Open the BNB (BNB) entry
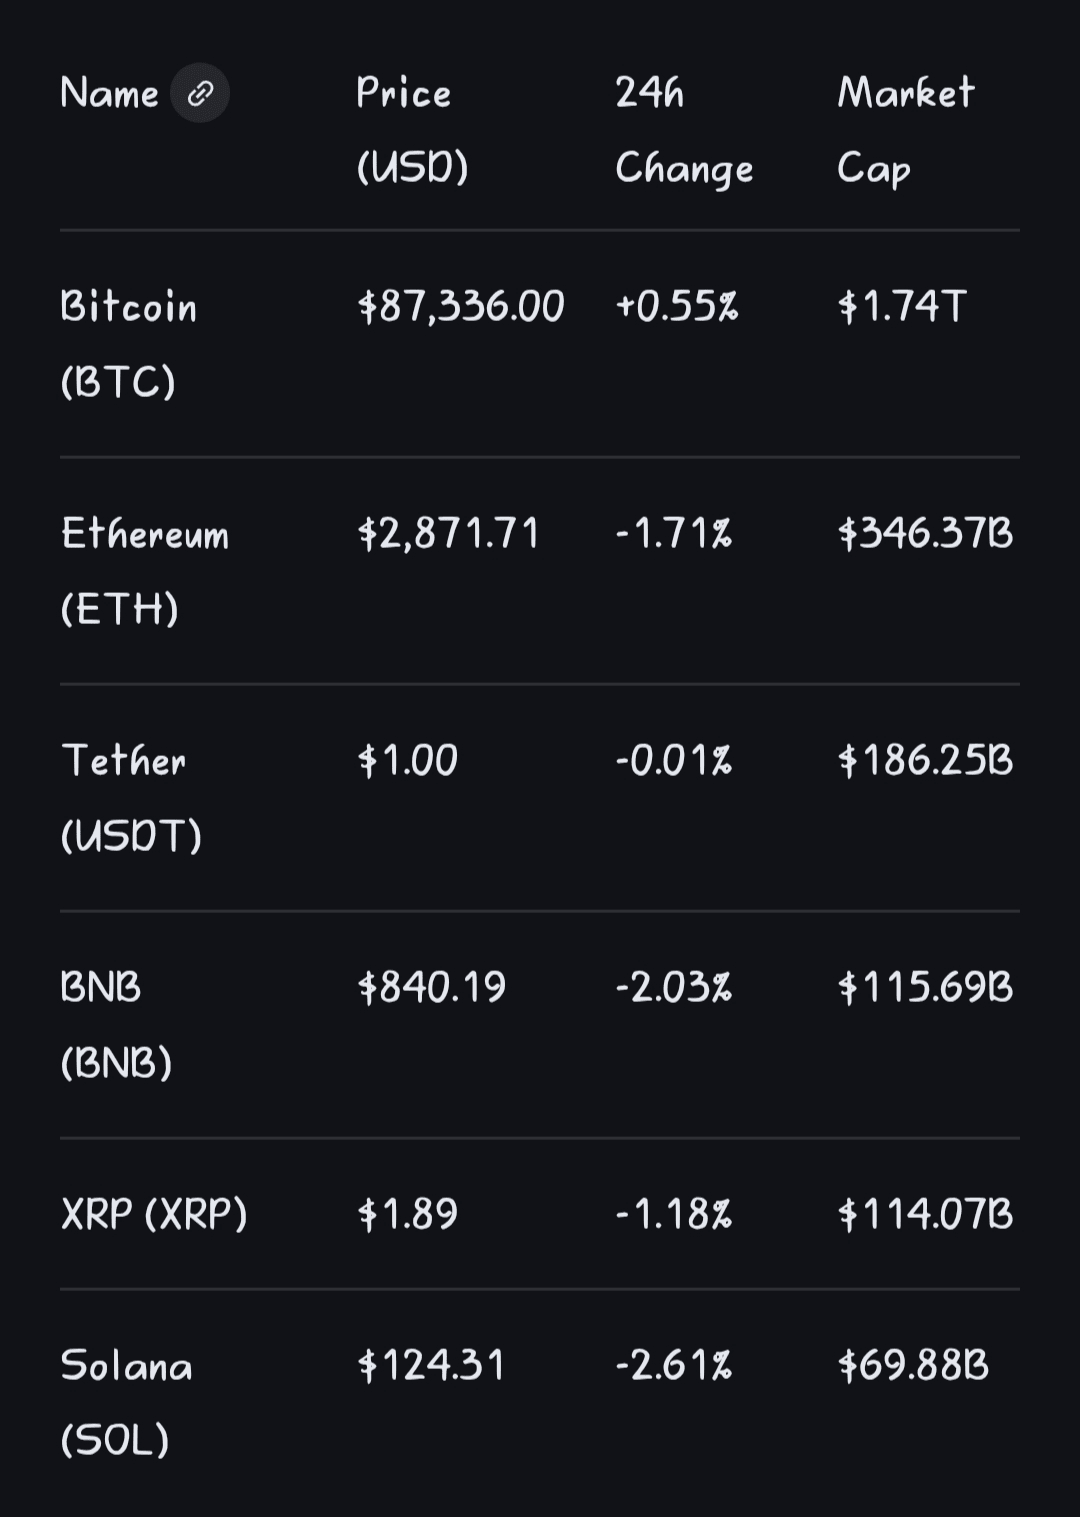The image size is (1080, 1517). 115,1024
